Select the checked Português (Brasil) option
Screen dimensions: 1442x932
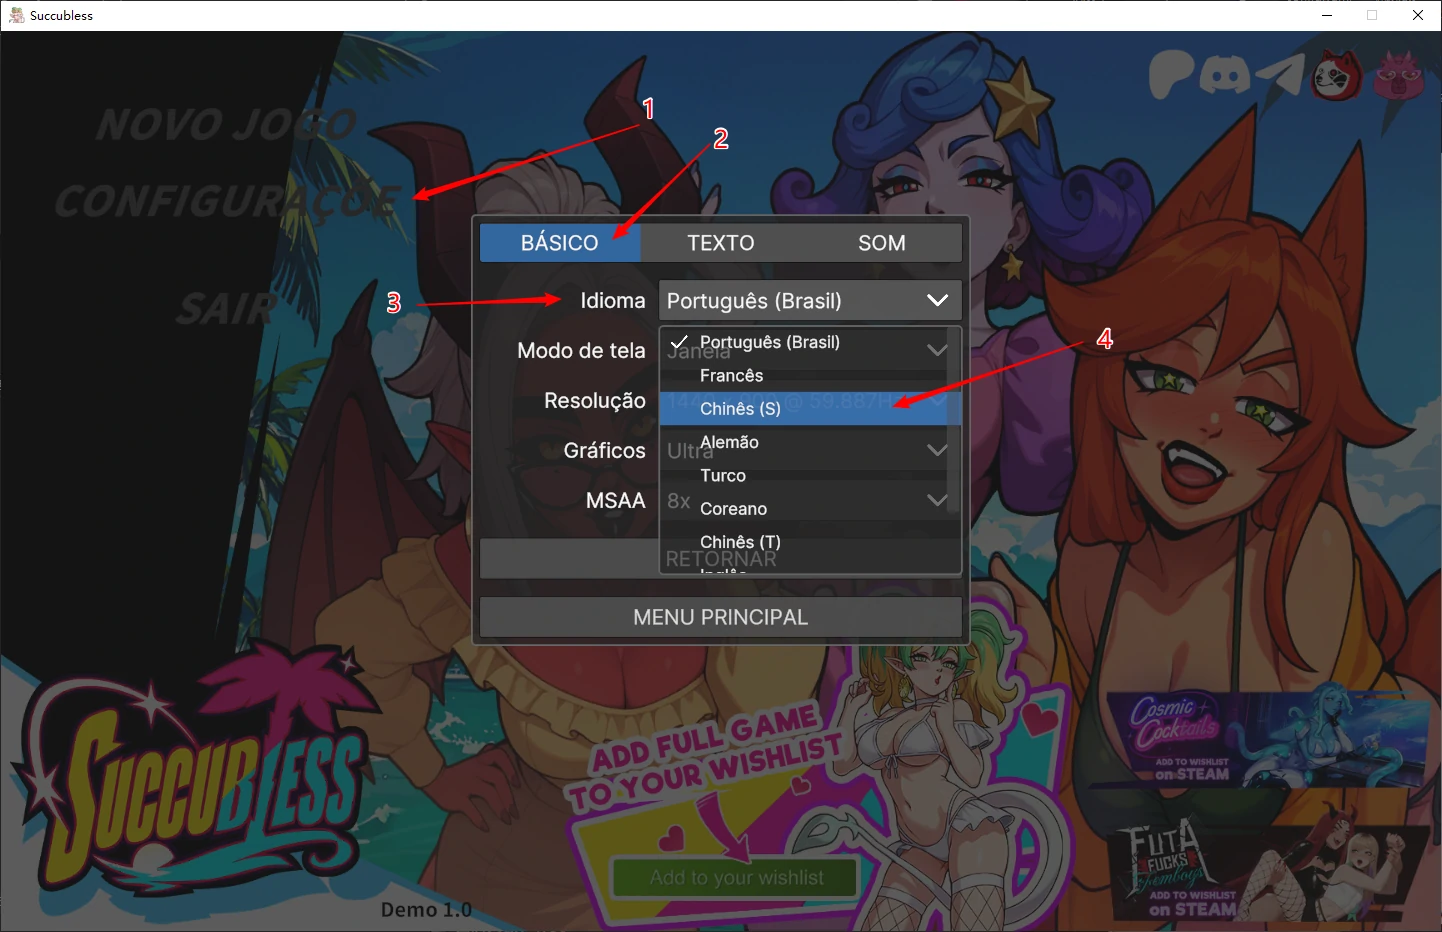pyautogui.click(x=769, y=343)
